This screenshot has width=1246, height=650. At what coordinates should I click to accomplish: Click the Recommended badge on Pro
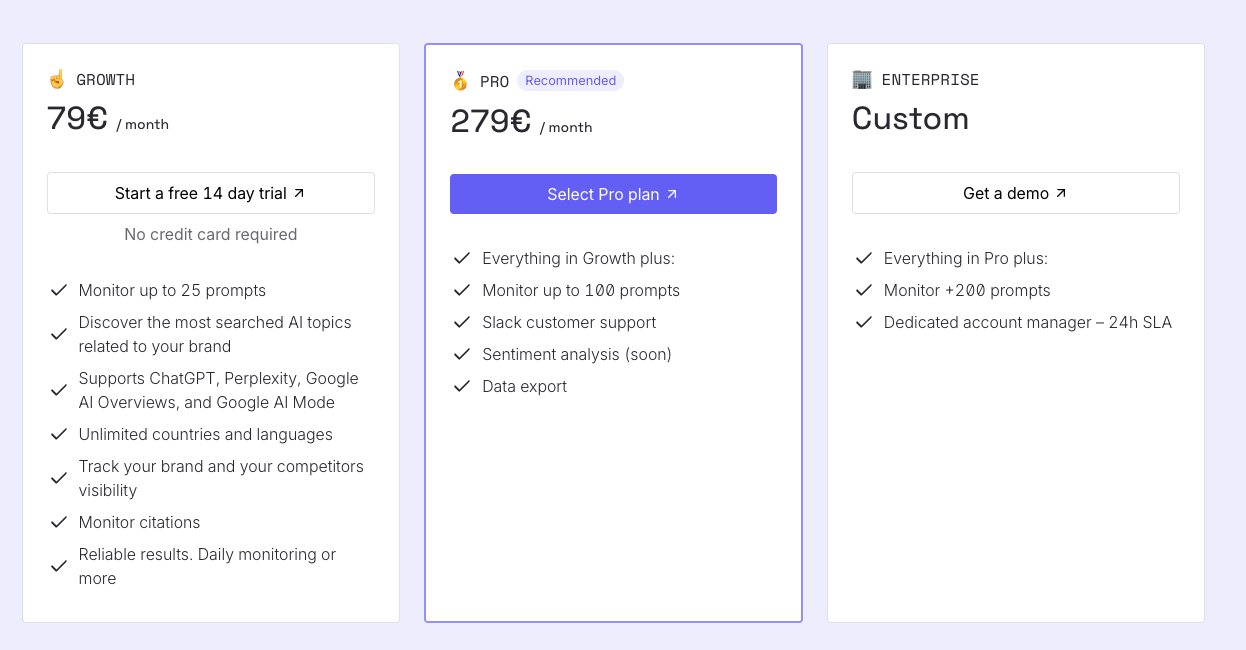pos(570,81)
